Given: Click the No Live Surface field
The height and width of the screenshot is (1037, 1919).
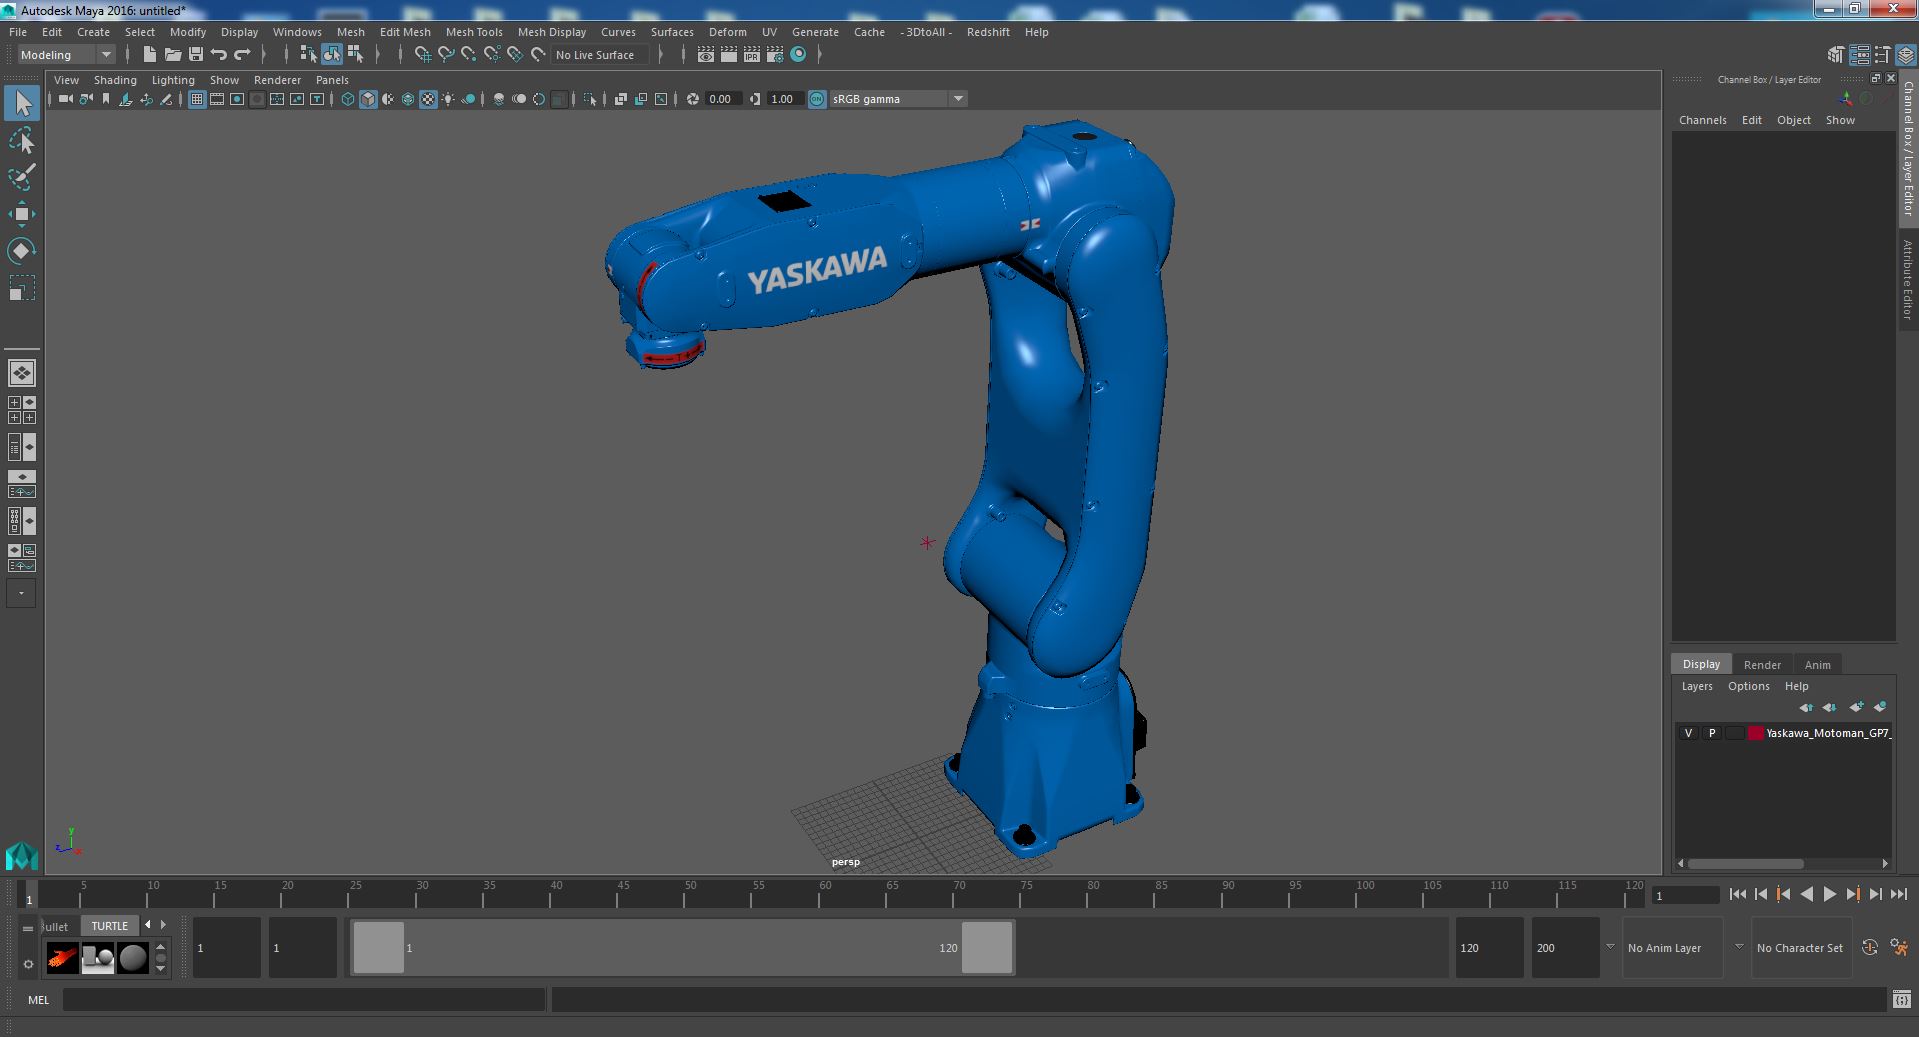Looking at the screenshot, I should coord(600,55).
